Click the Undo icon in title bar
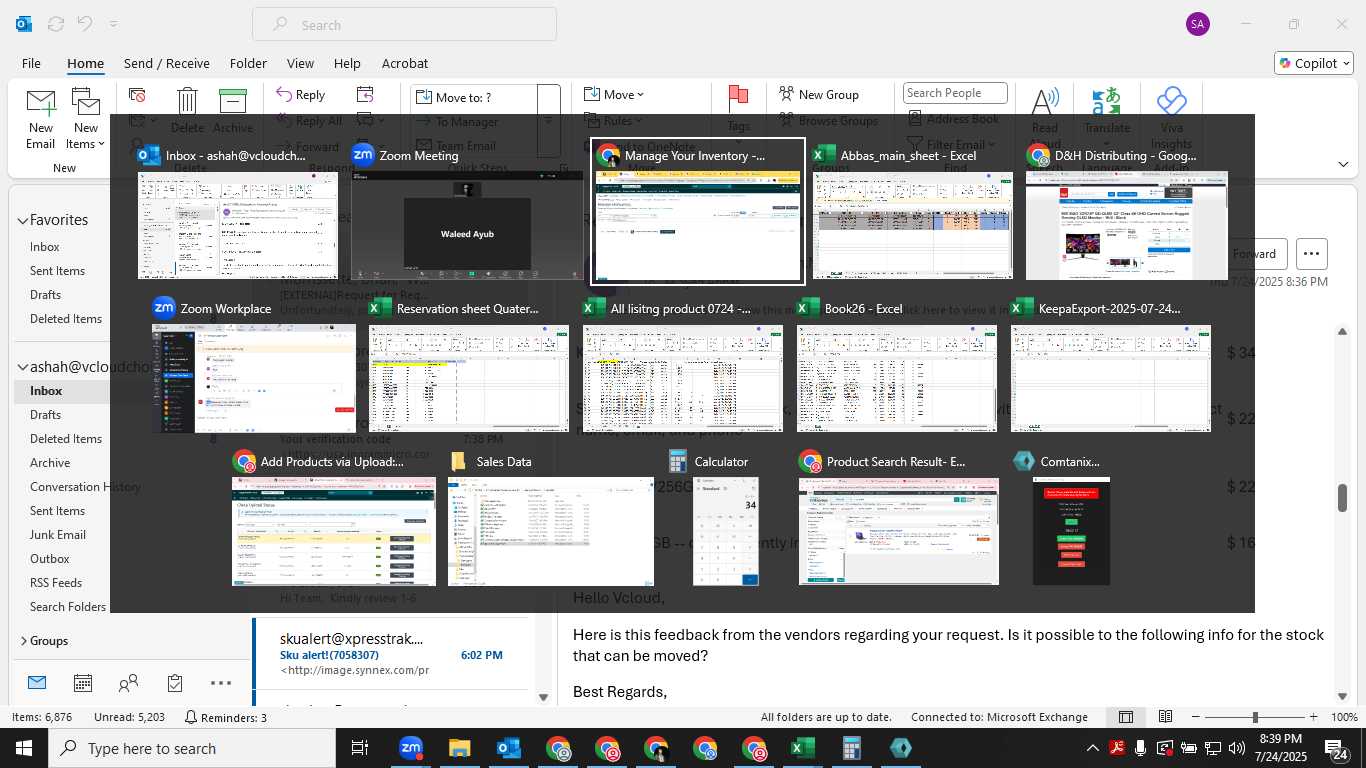This screenshot has height=768, width=1366. click(x=85, y=24)
